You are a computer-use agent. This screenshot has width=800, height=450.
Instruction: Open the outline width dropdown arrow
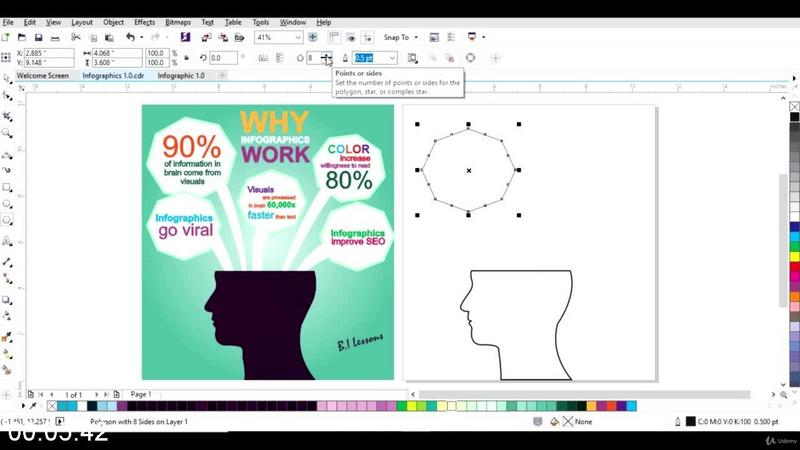pyautogui.click(x=392, y=58)
